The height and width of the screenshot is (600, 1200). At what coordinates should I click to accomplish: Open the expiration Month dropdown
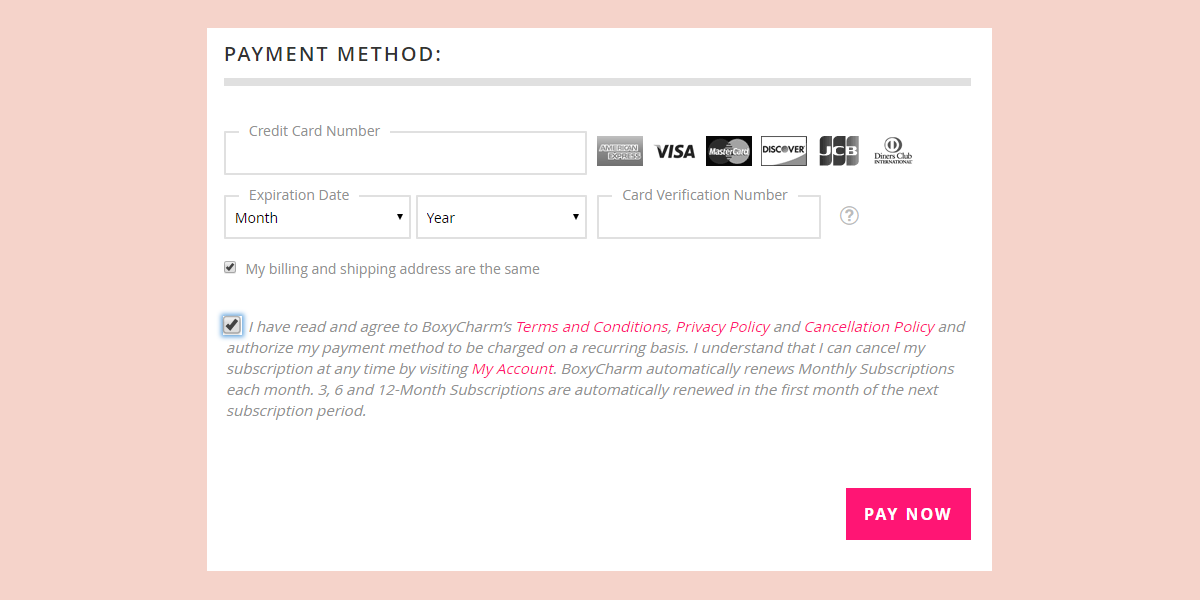click(317, 218)
